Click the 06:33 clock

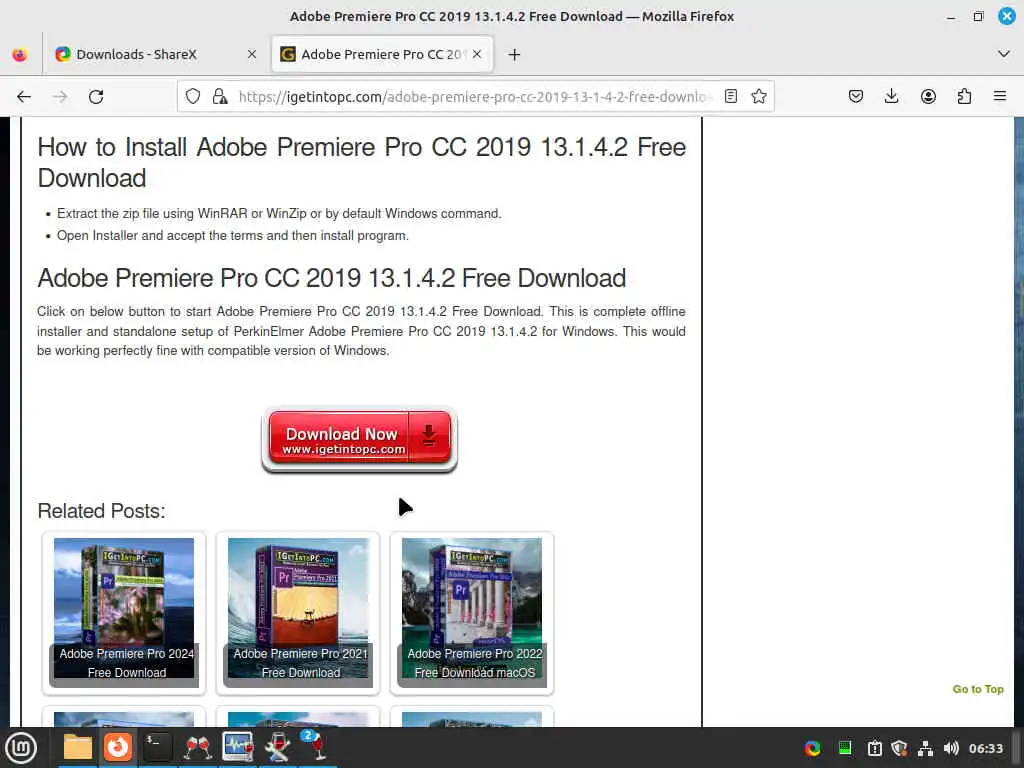coord(985,748)
